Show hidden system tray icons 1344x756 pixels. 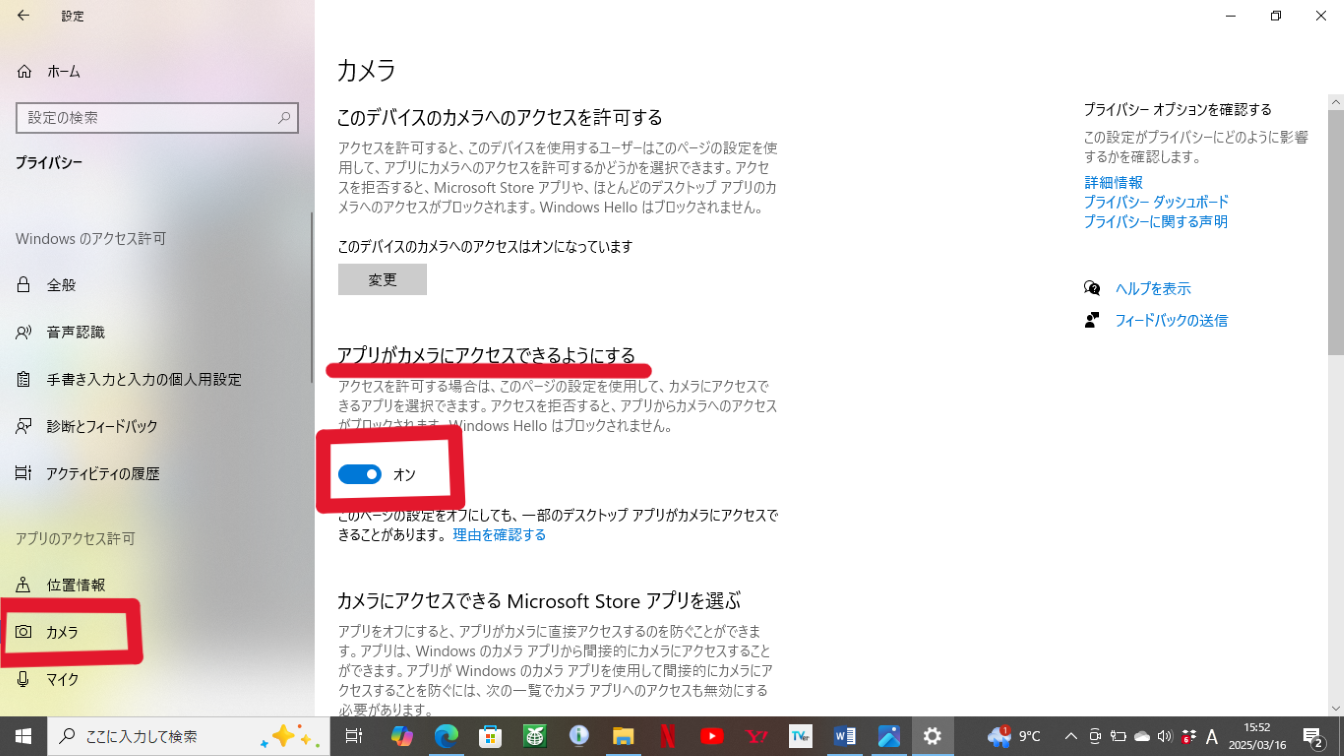1070,736
